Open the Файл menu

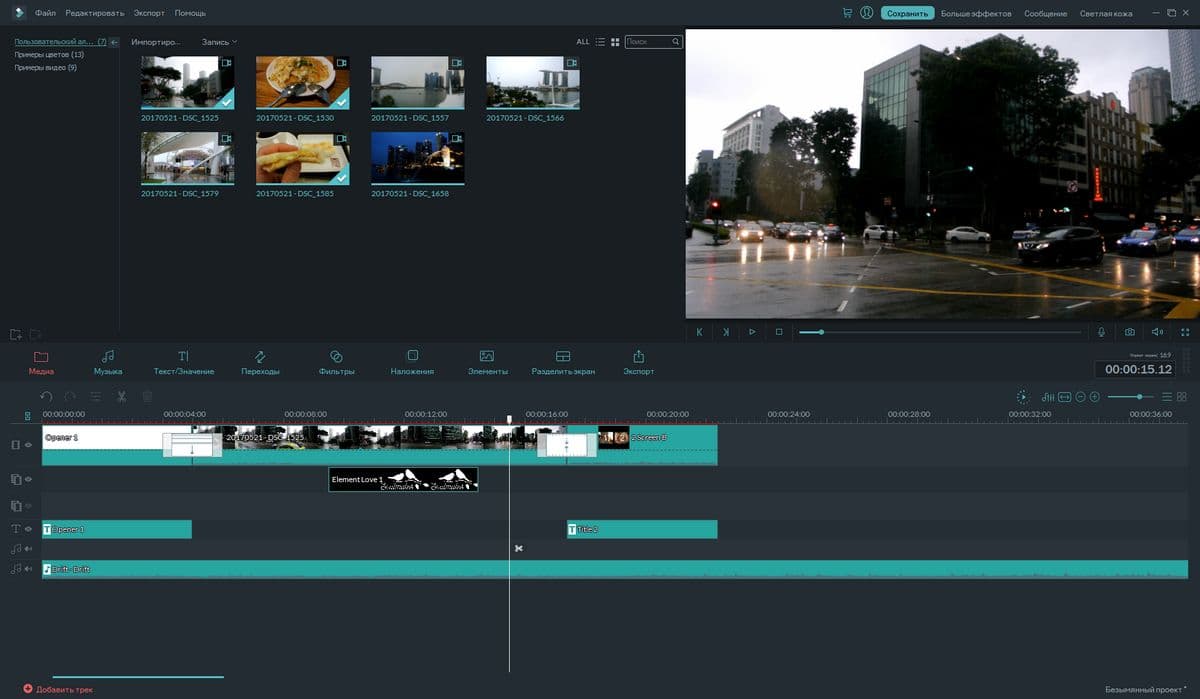(x=45, y=13)
